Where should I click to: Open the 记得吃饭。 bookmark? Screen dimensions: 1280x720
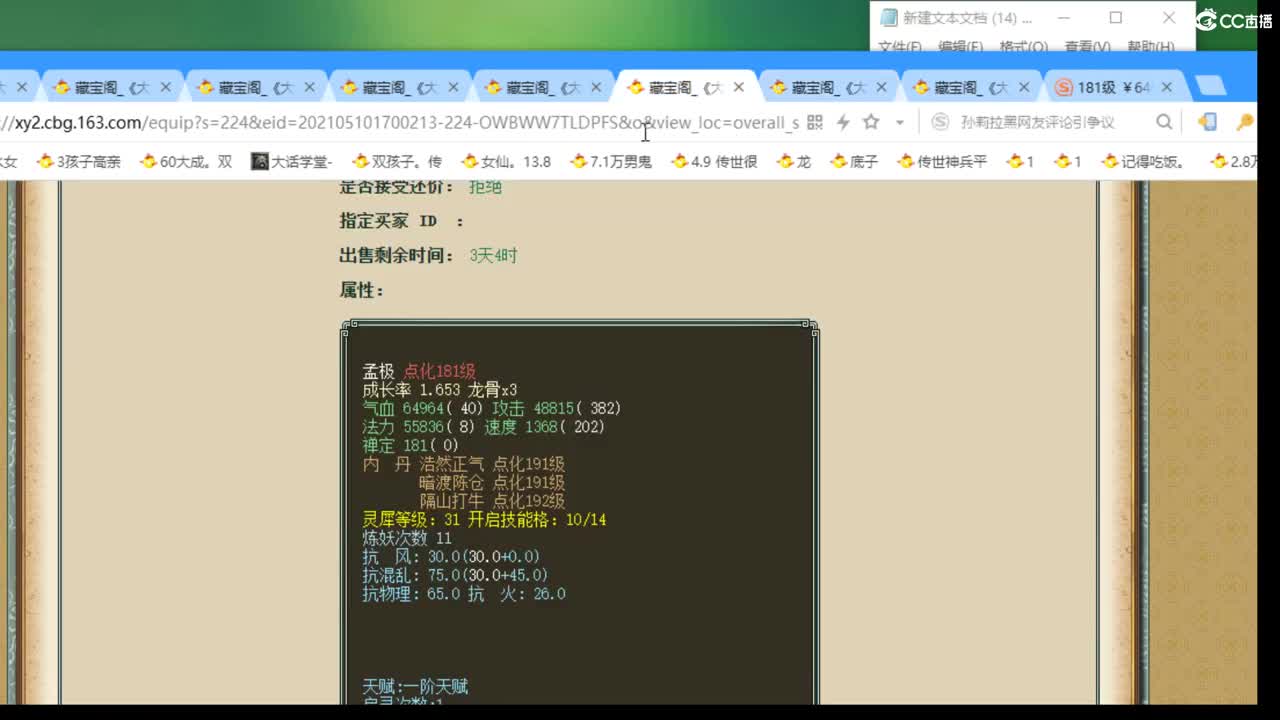coord(1142,161)
